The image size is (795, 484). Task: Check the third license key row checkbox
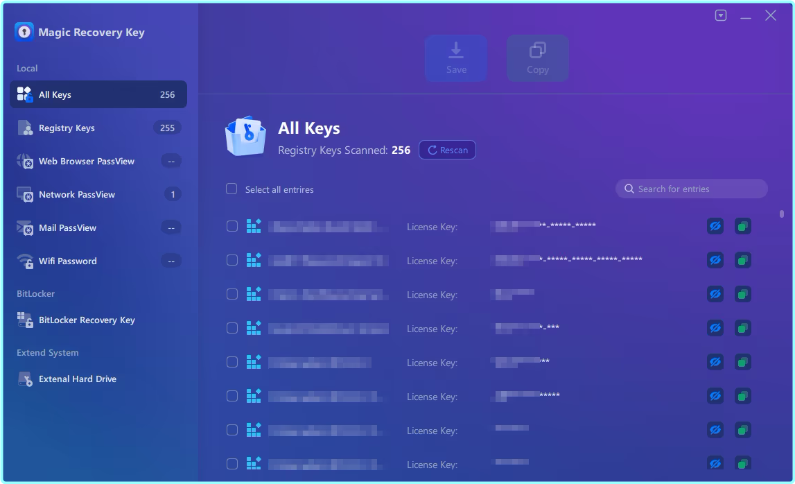(232, 294)
